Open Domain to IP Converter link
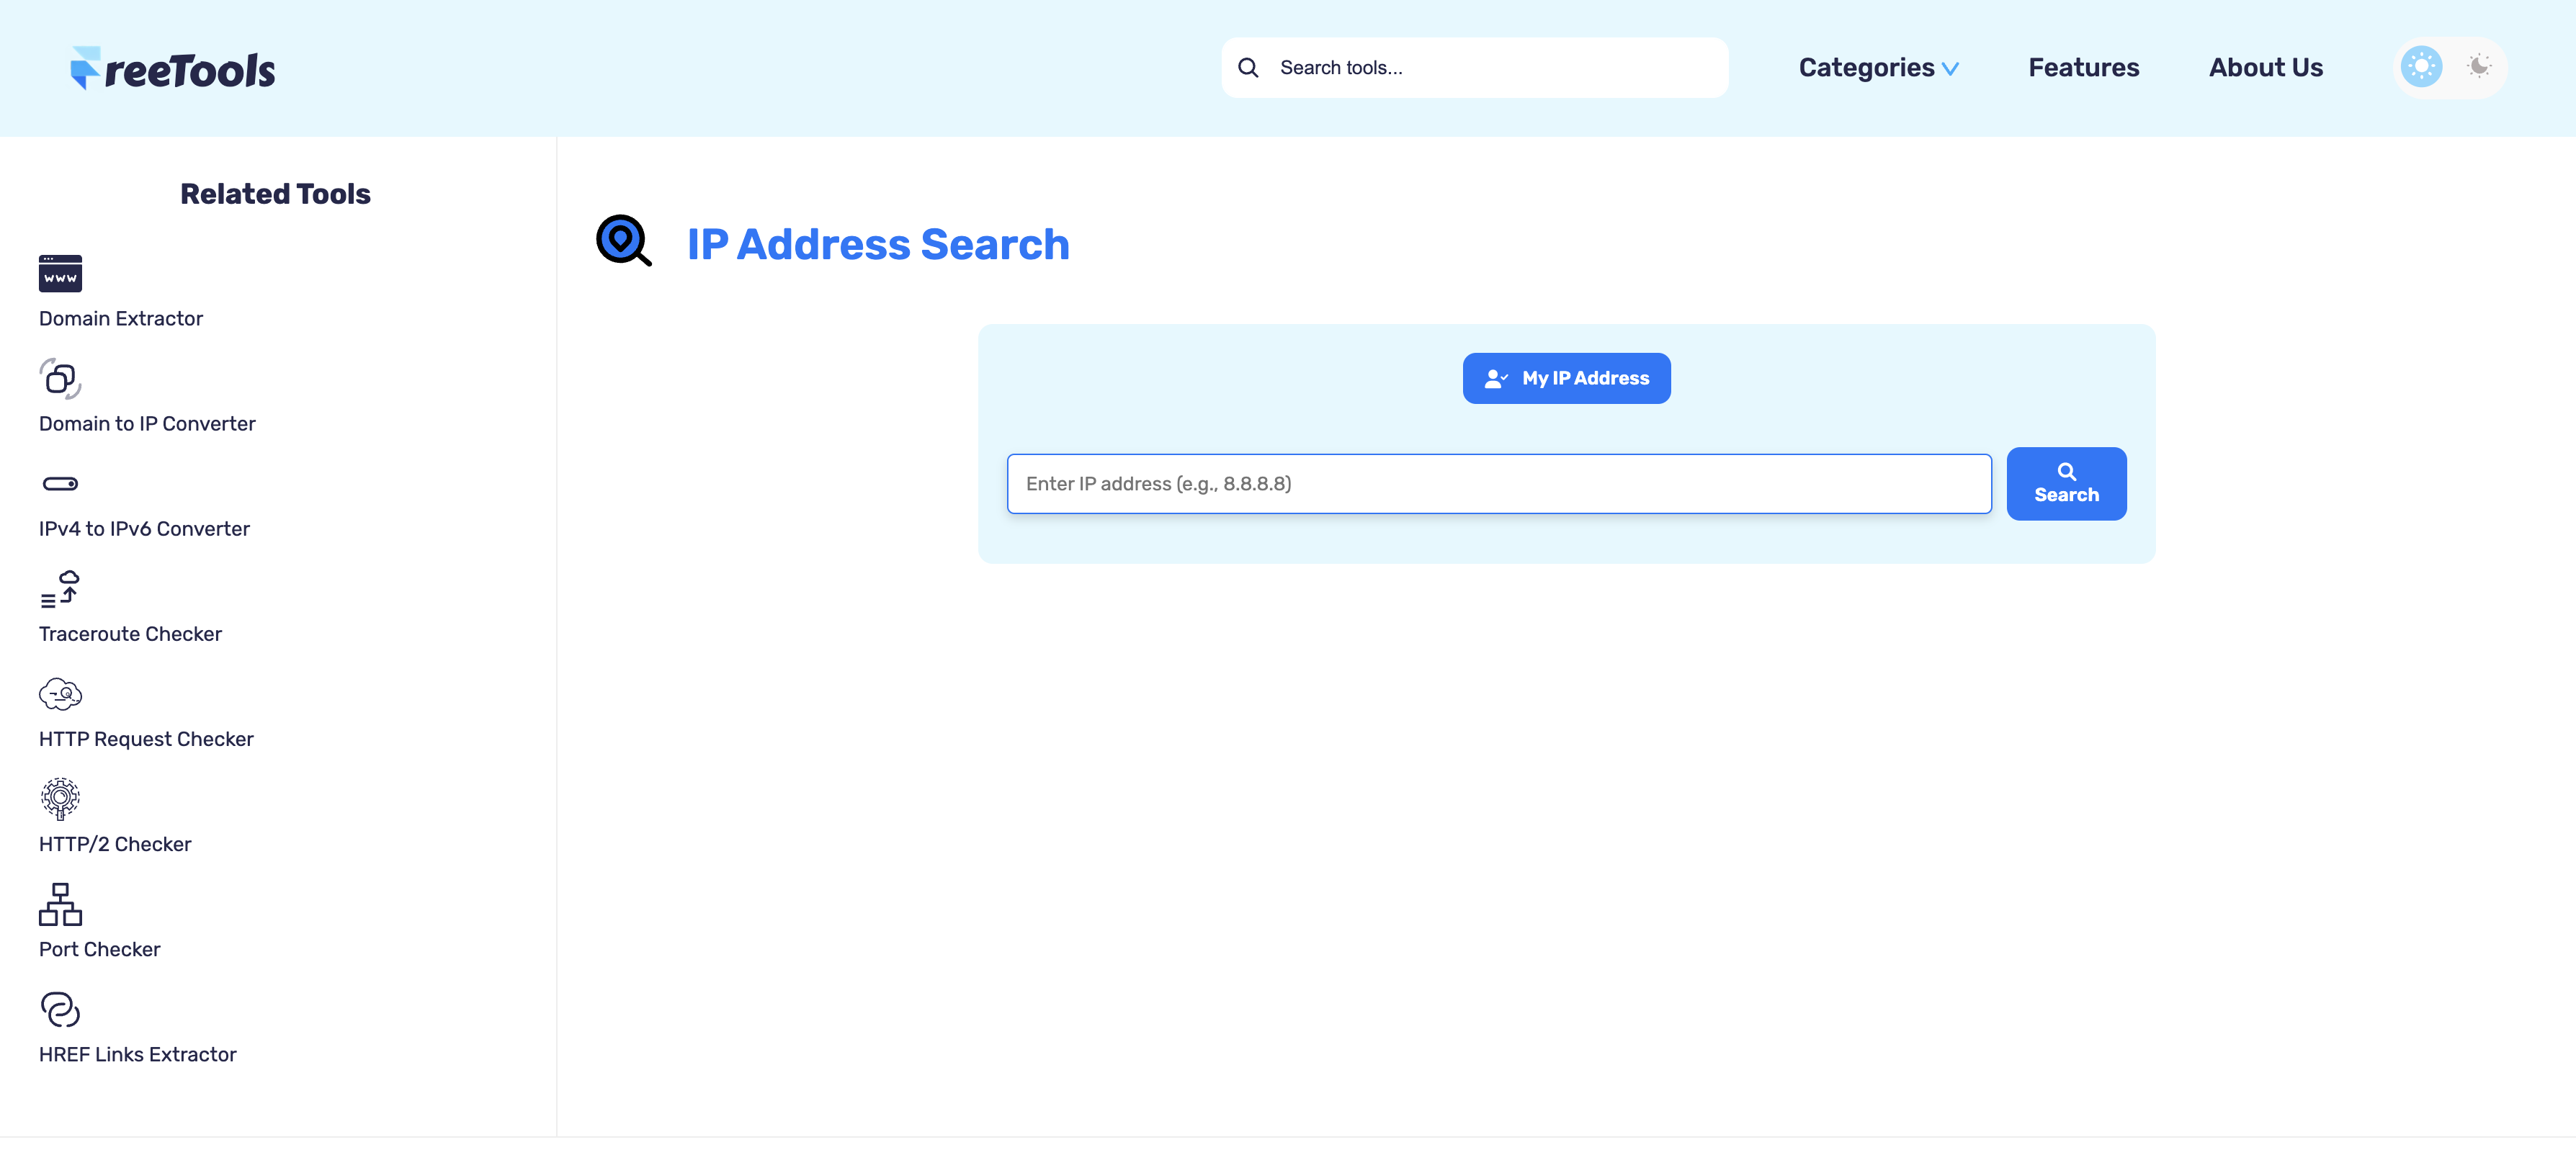The width and height of the screenshot is (2576, 1155). coord(147,424)
